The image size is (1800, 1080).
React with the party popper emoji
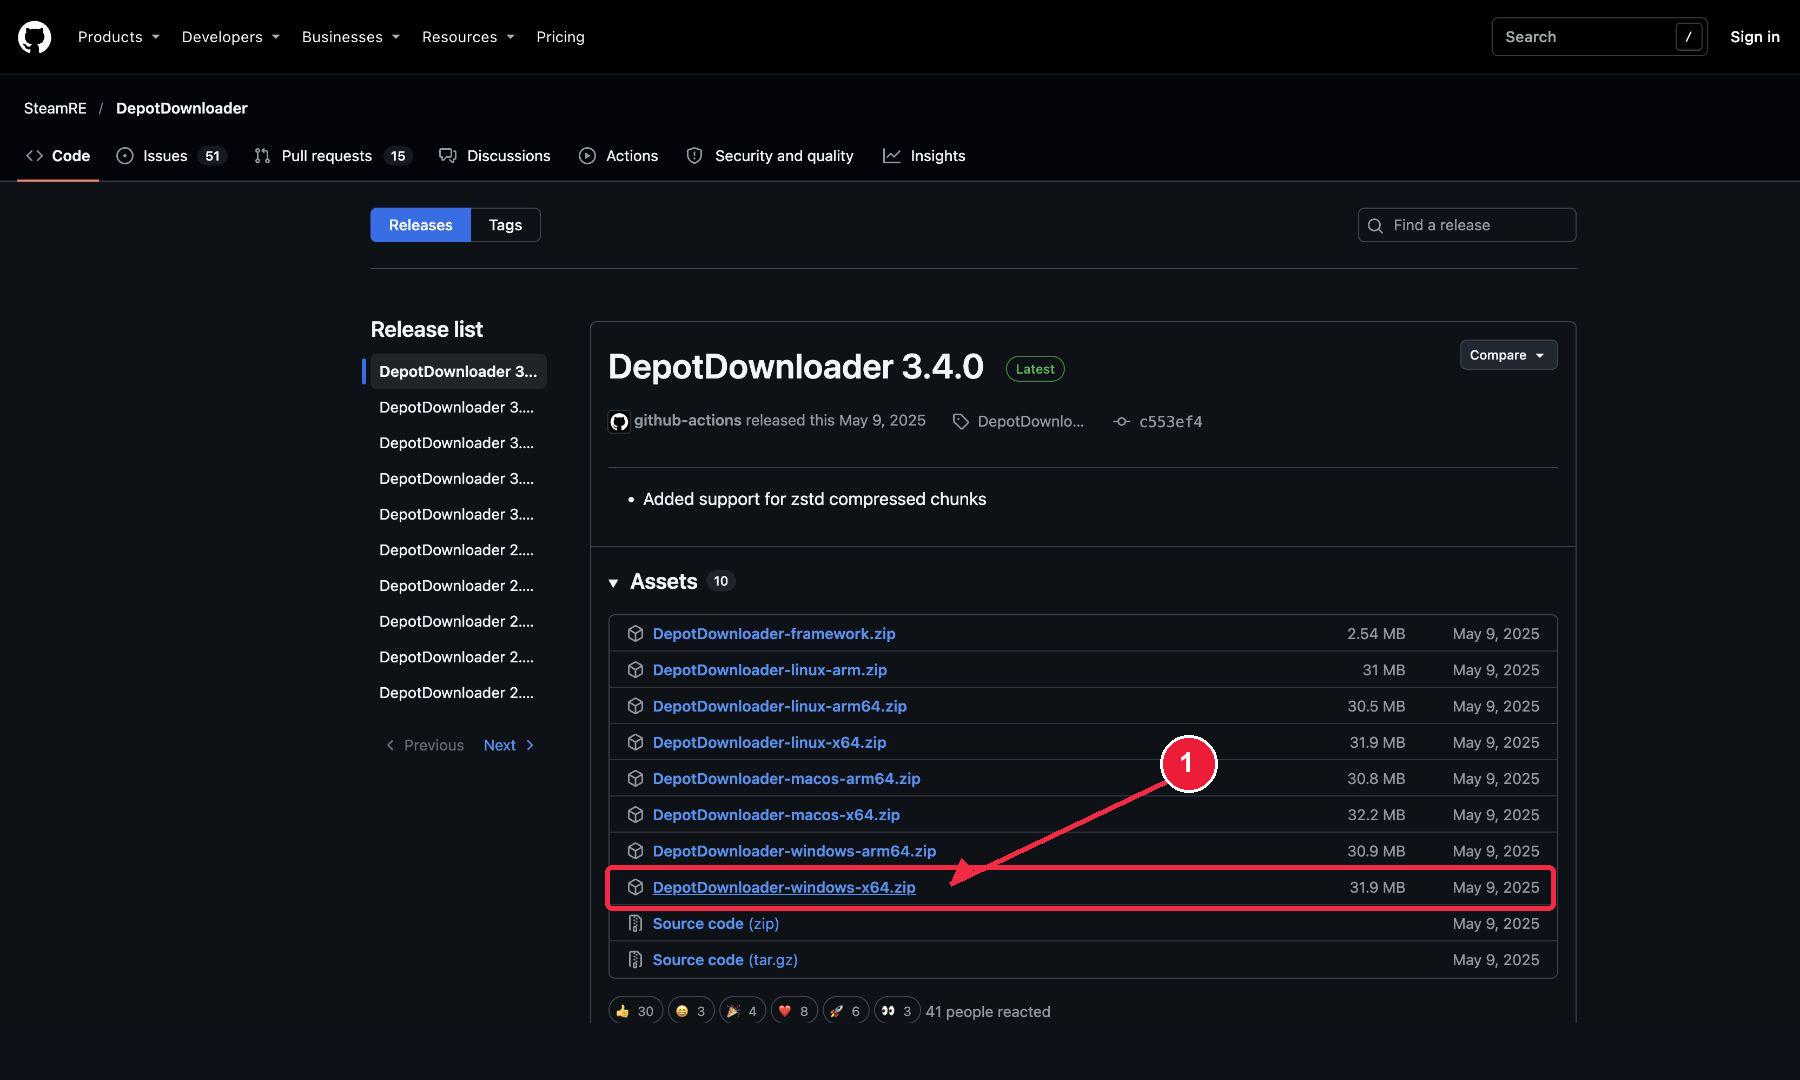[x=742, y=1011]
